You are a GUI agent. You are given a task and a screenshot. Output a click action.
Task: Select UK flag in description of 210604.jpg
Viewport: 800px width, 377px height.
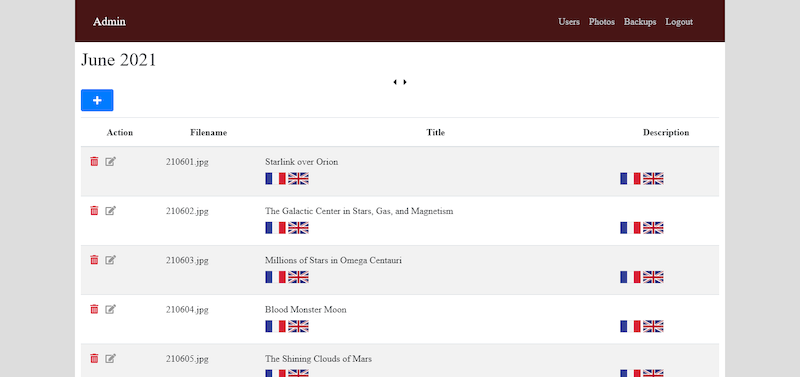653,326
